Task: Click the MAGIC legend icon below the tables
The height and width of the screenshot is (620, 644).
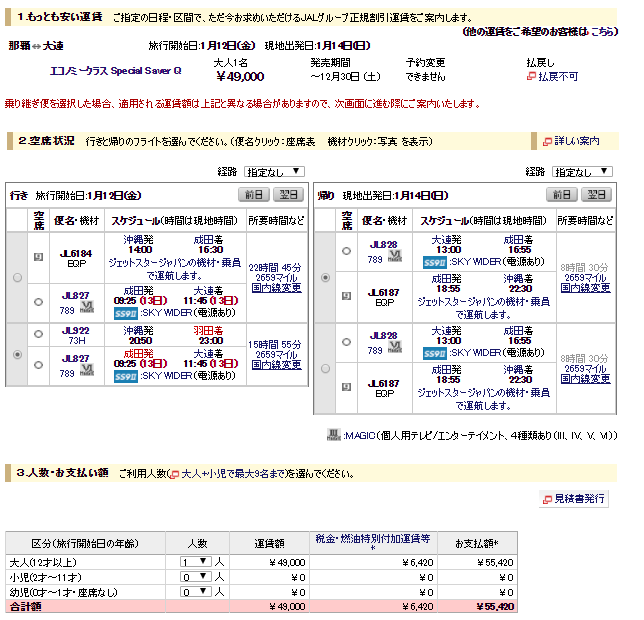Action: (x=334, y=435)
